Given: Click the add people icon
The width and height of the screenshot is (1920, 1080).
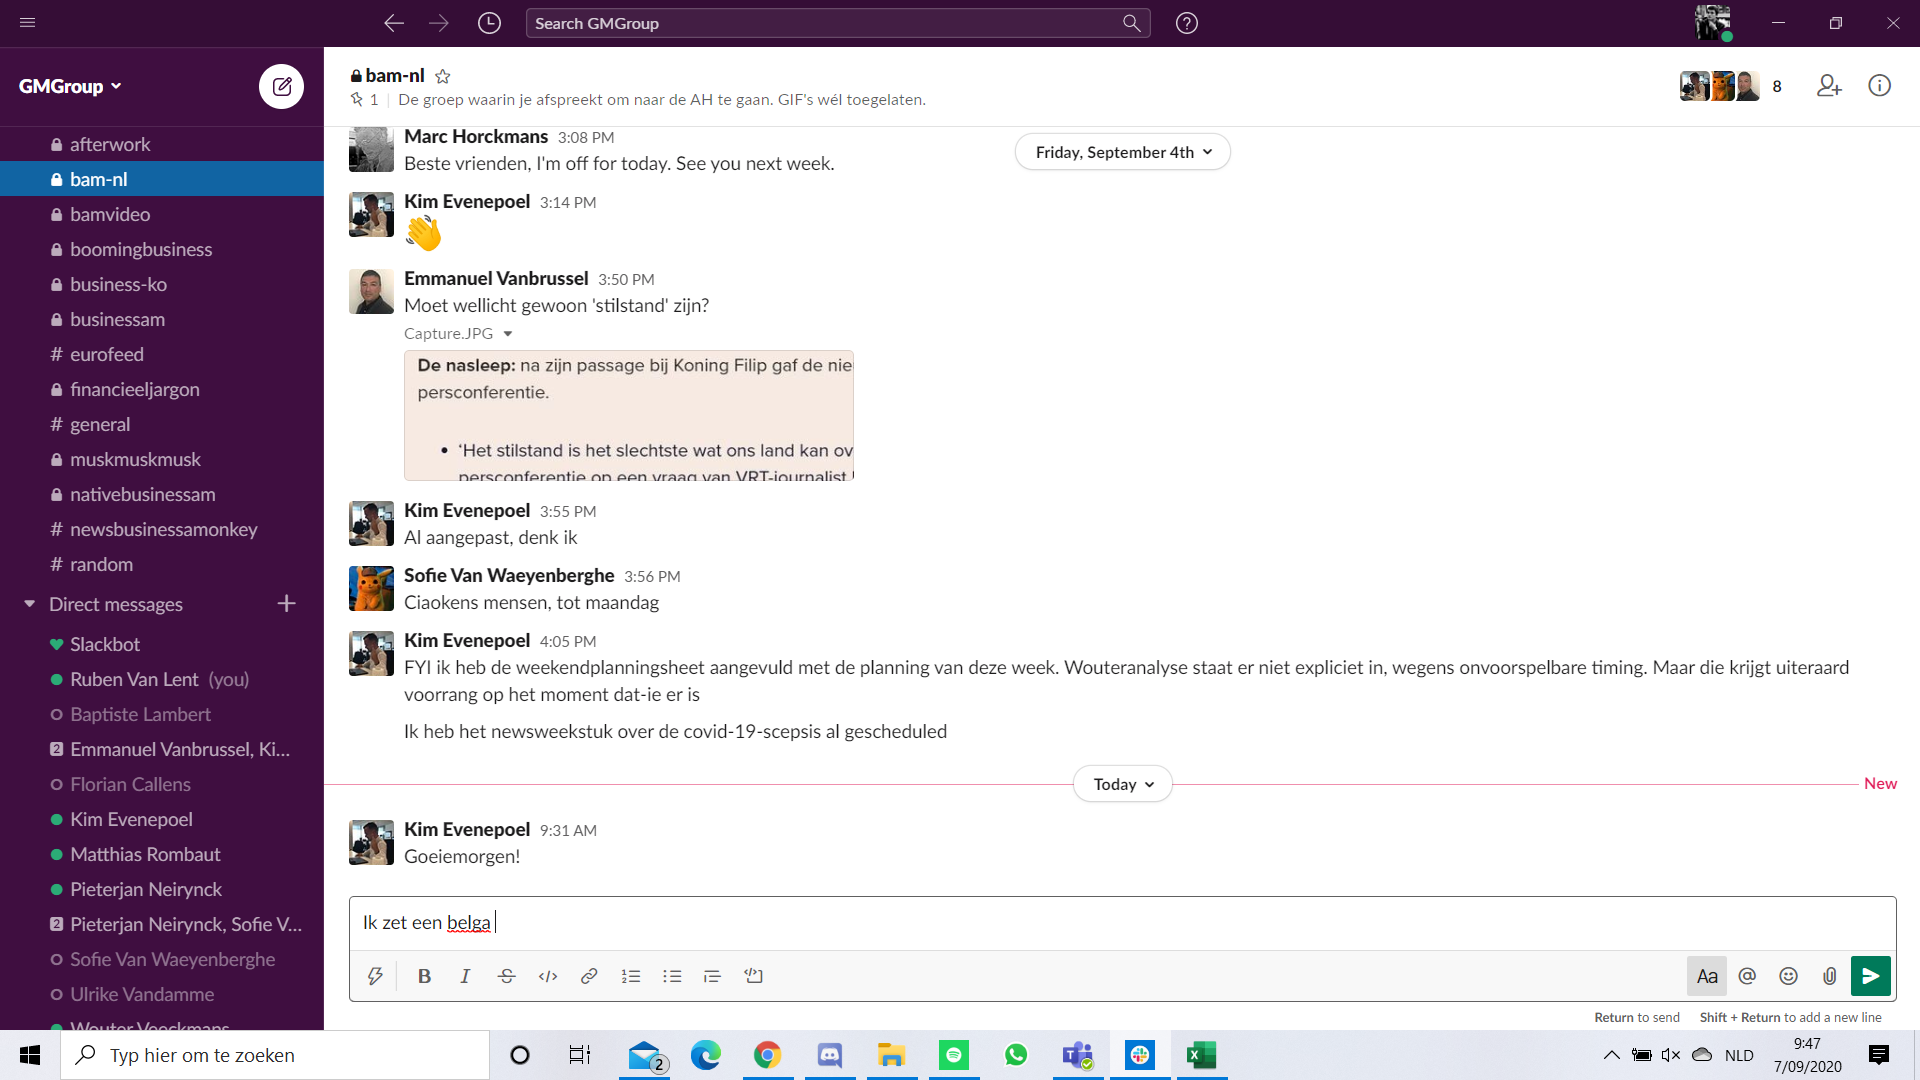Looking at the screenshot, I should [1829, 86].
